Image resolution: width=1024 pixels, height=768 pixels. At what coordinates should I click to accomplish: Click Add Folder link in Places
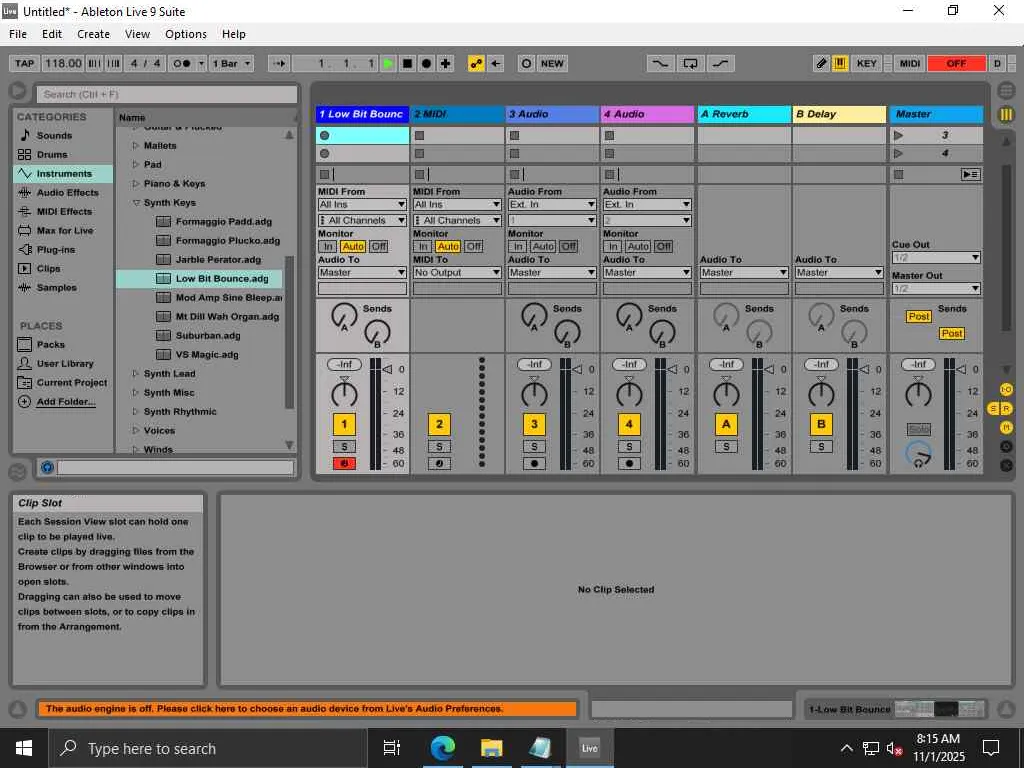pos(65,402)
